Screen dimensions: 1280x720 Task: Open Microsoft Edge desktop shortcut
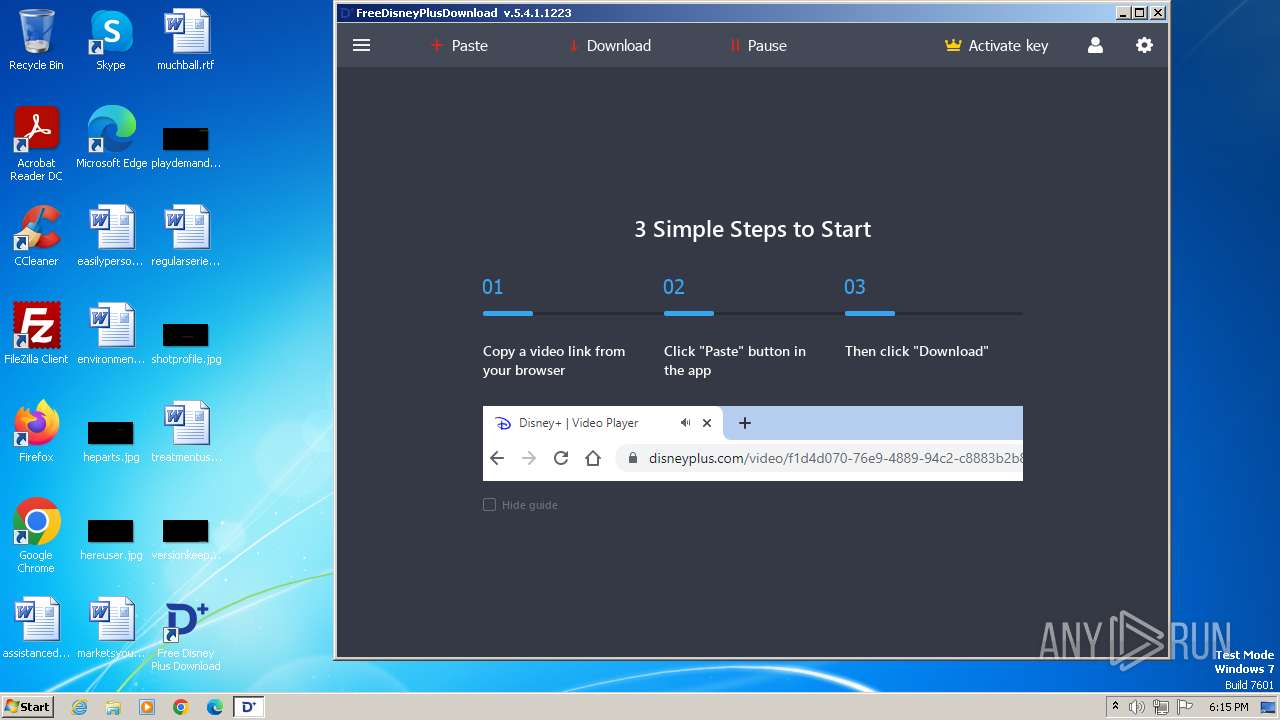point(111,138)
